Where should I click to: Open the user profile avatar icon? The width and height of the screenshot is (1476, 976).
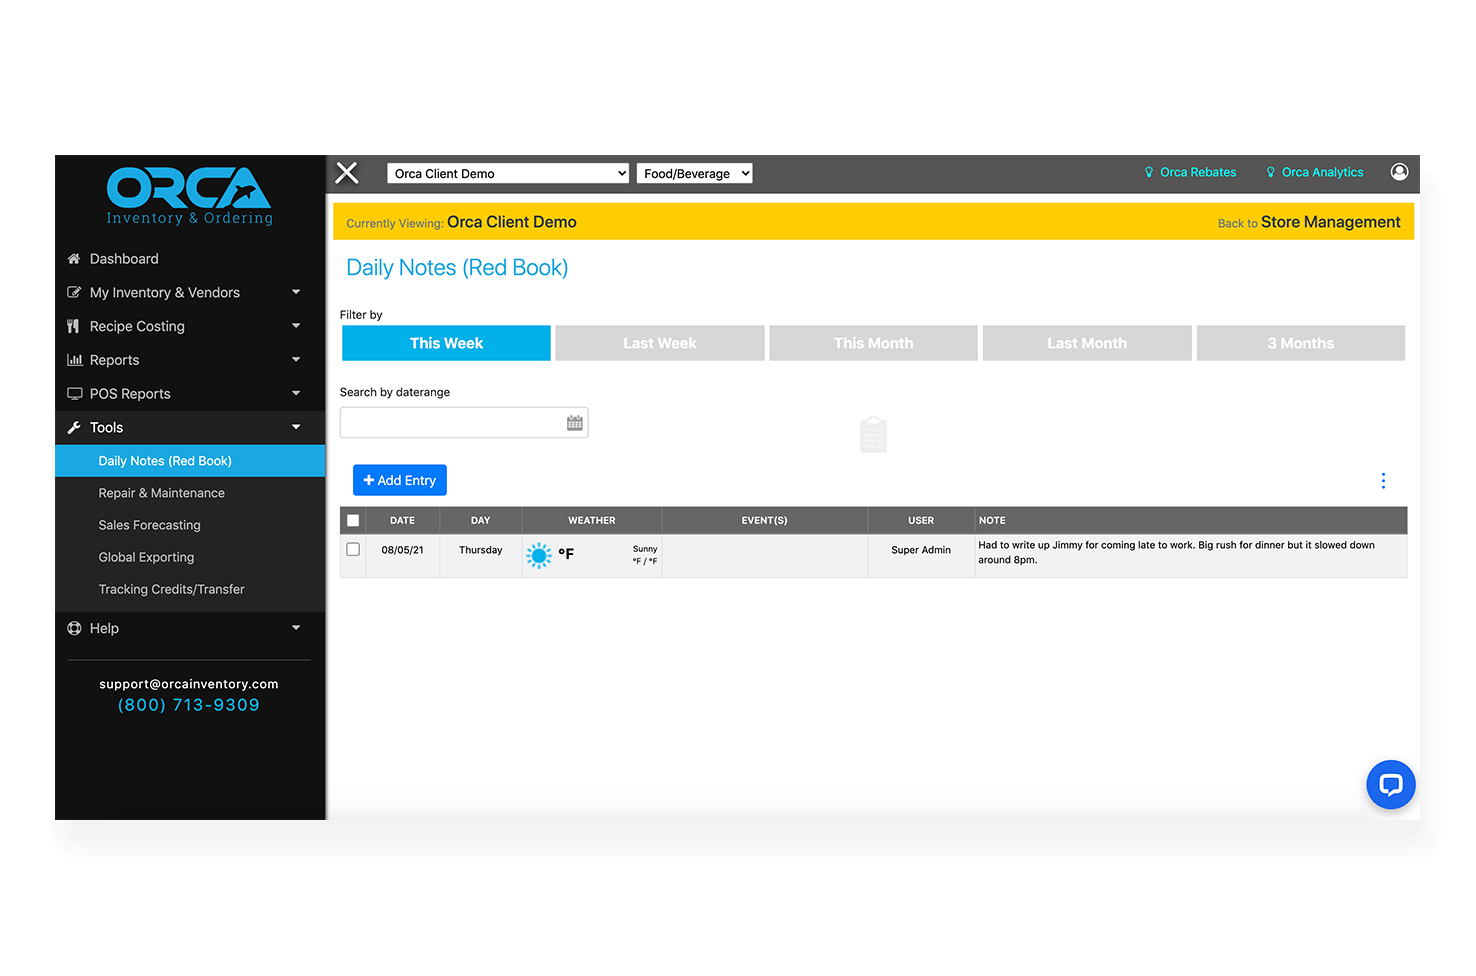pos(1399,172)
